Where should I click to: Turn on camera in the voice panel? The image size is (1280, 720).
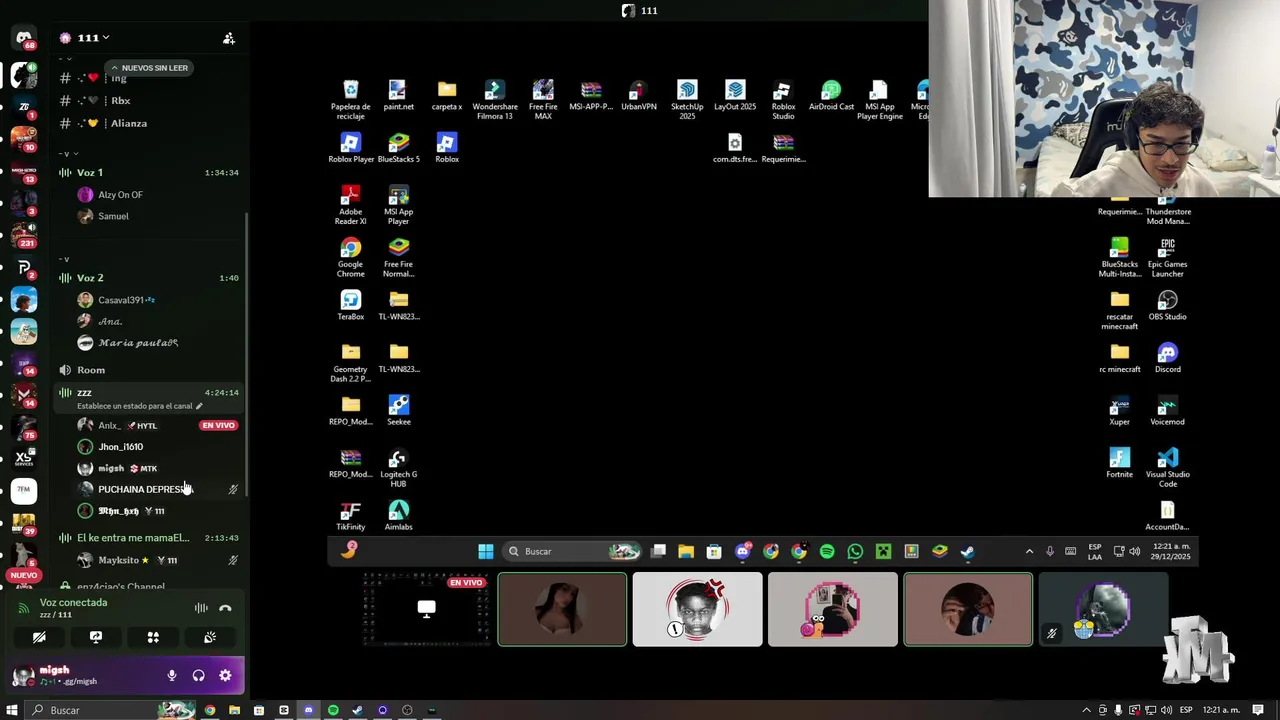(x=39, y=637)
